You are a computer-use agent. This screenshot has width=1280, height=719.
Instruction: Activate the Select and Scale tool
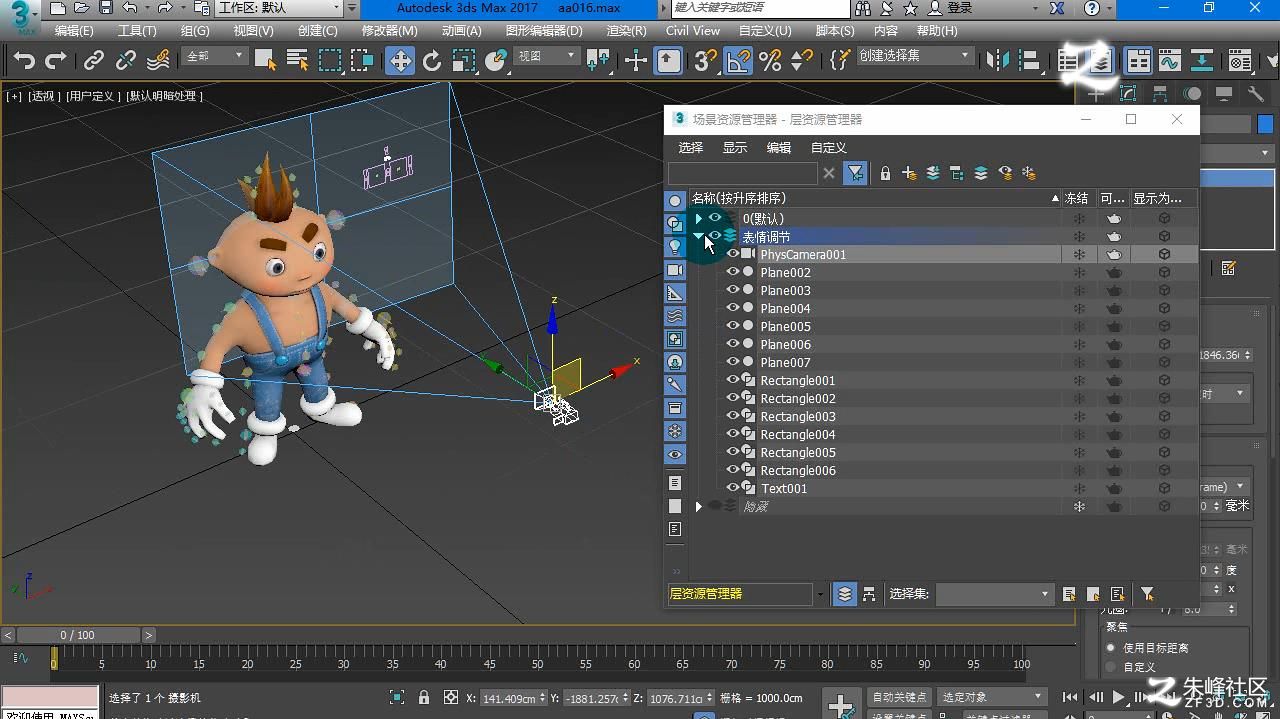tap(464, 61)
